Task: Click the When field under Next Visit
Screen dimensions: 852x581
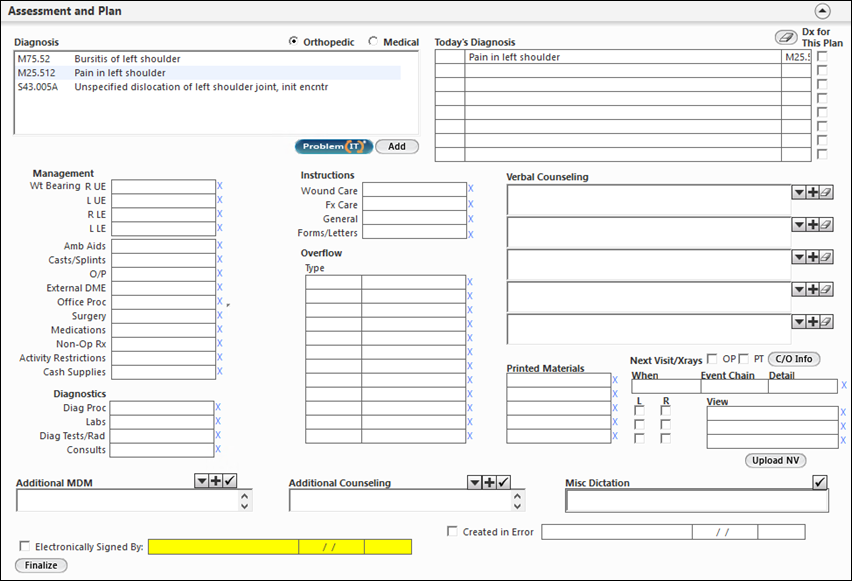Action: [x=666, y=386]
